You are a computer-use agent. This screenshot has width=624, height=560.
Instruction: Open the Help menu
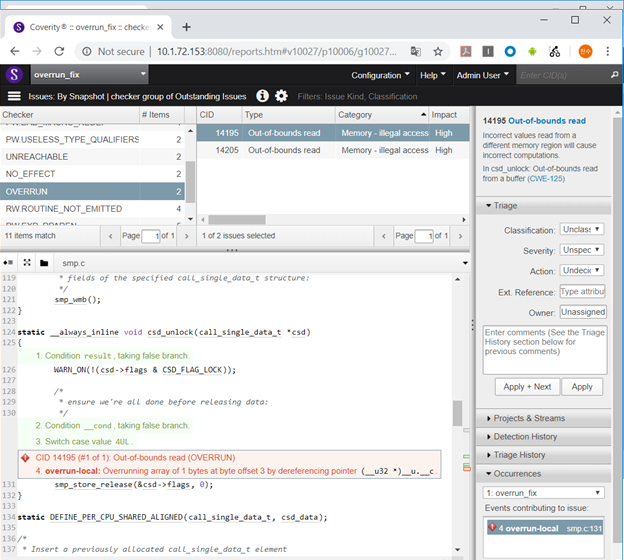(432, 75)
